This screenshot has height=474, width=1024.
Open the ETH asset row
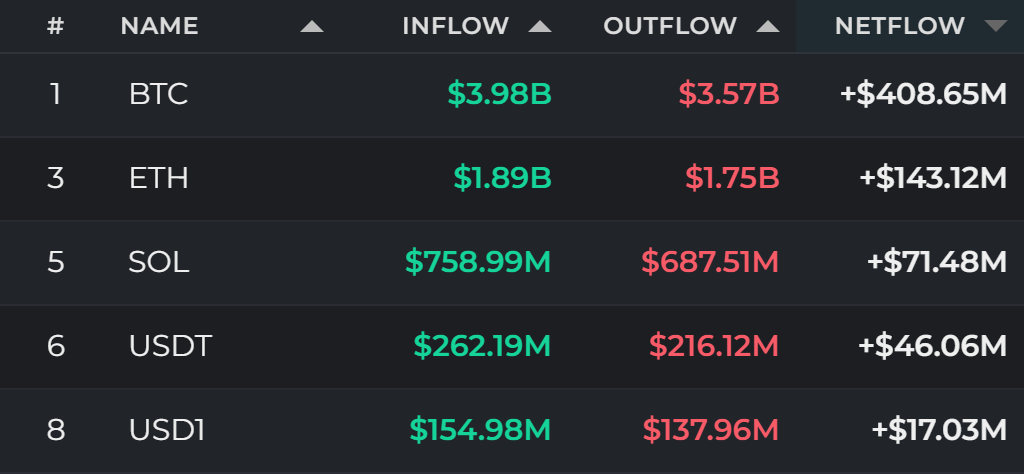[x=512, y=179]
